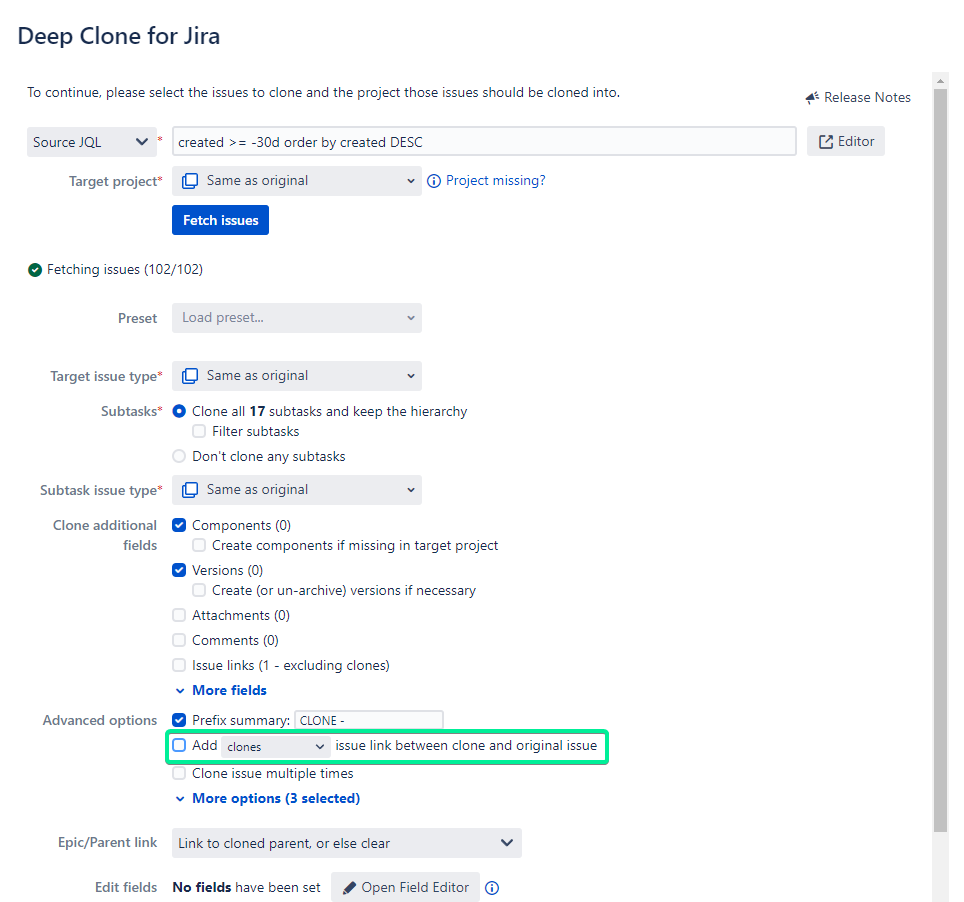Click the copy icon in the Subtask issue type dropdown
Image resolution: width=964 pixels, height=902 pixels.
click(190, 490)
